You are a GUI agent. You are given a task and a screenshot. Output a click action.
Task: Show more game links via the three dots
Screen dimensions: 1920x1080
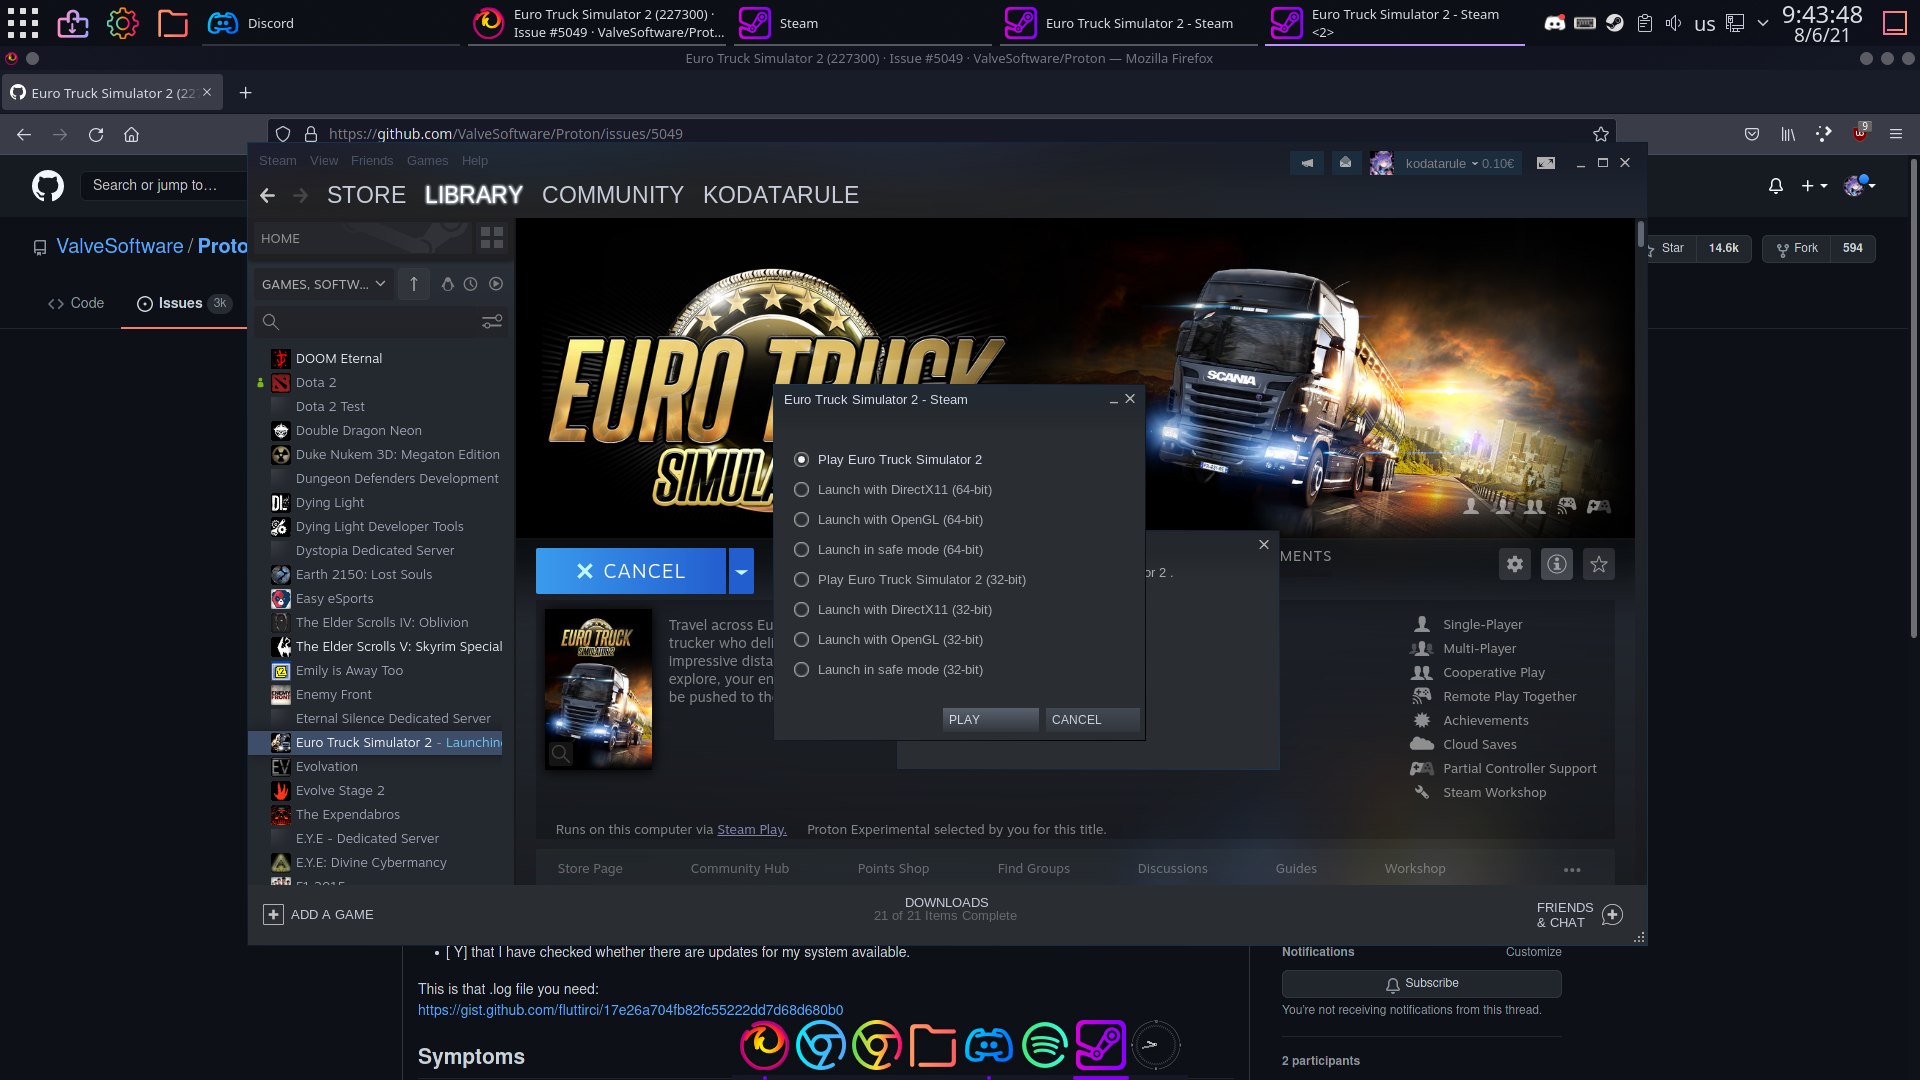(1572, 869)
